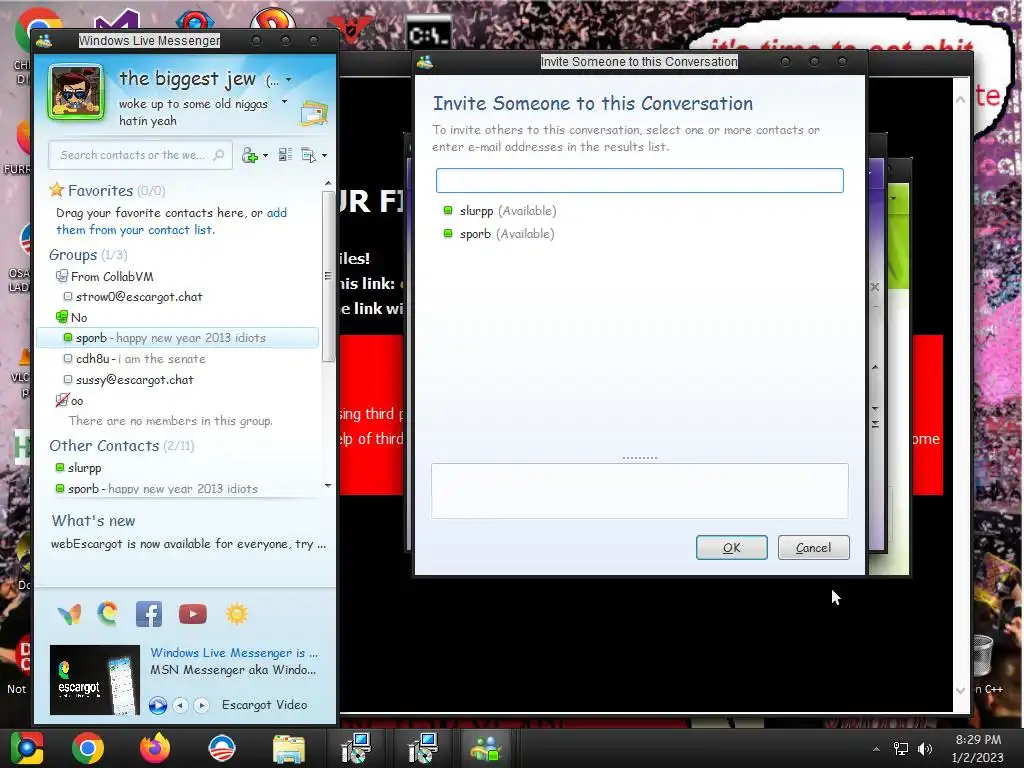This screenshot has width=1024, height=768.
Task: Click the Show menu icon
Action: point(308,155)
